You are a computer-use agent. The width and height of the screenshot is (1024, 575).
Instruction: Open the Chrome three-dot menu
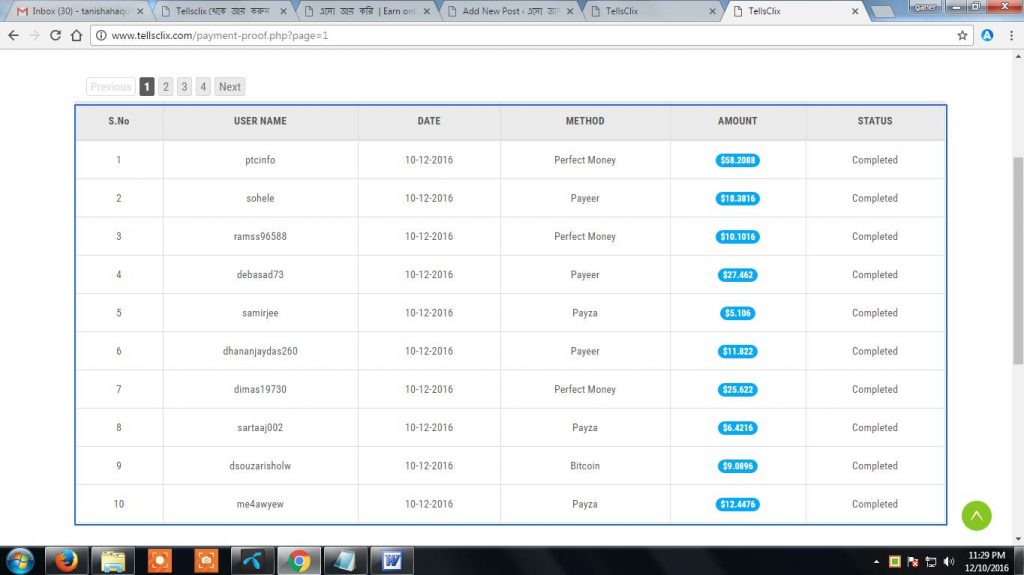1010,35
